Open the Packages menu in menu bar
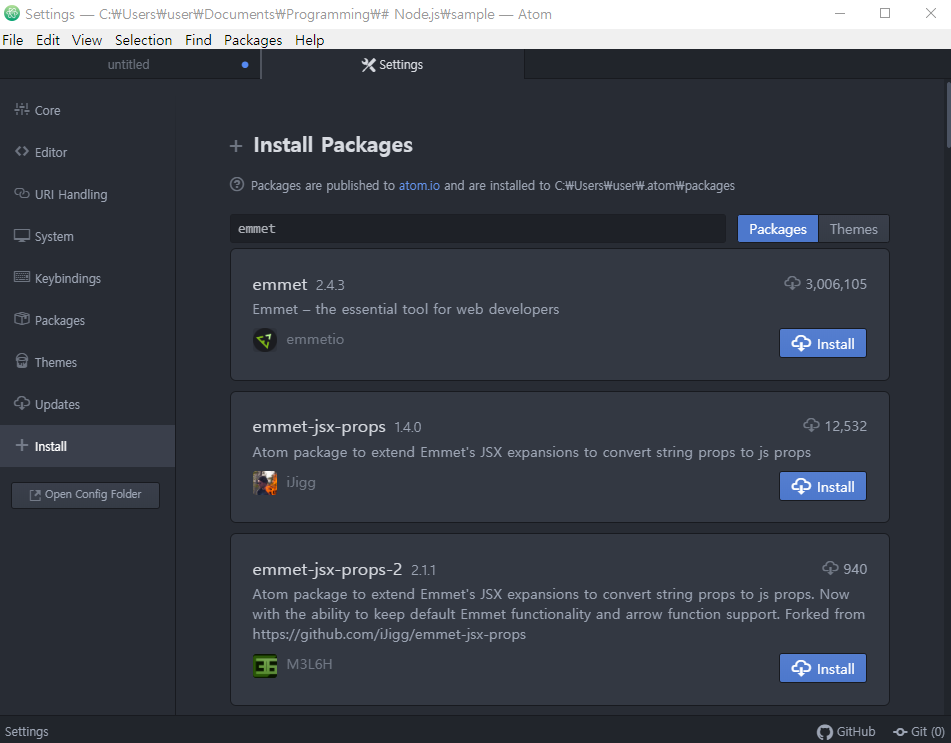The height and width of the screenshot is (743, 951). pos(253,40)
